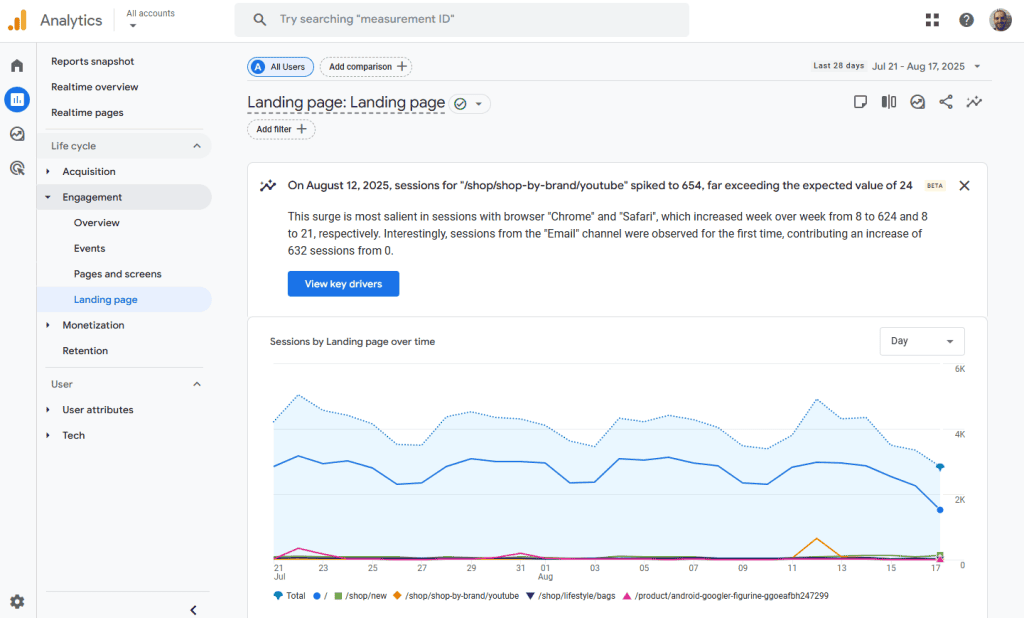This screenshot has height=618, width=1024.
Task: Open the Insights sparkline icon
Action: pyautogui.click(x=974, y=102)
